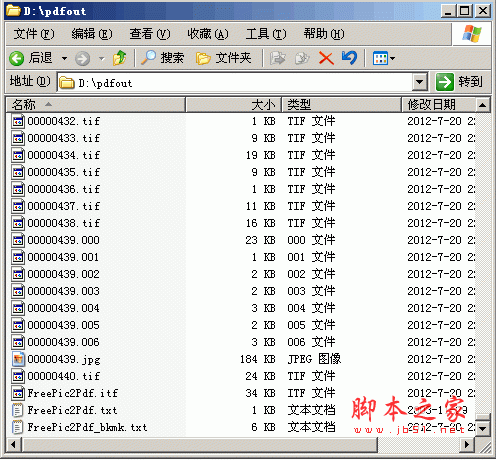Sort by the 修改日期 column header
Image resolution: width=496 pixels, height=460 pixels.
(439, 105)
